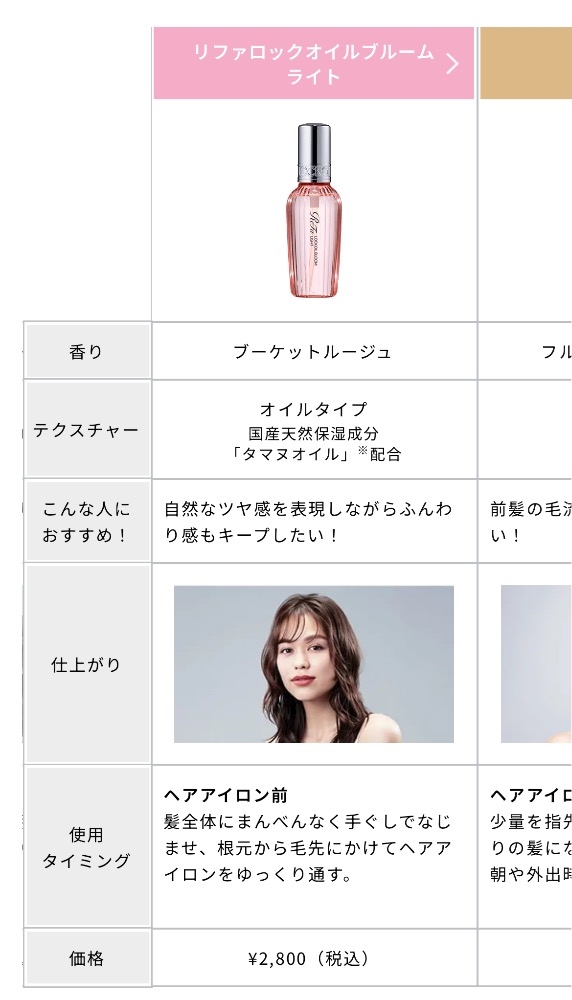
Task: Click the chevron arrow in pink header
Action: coord(452,64)
